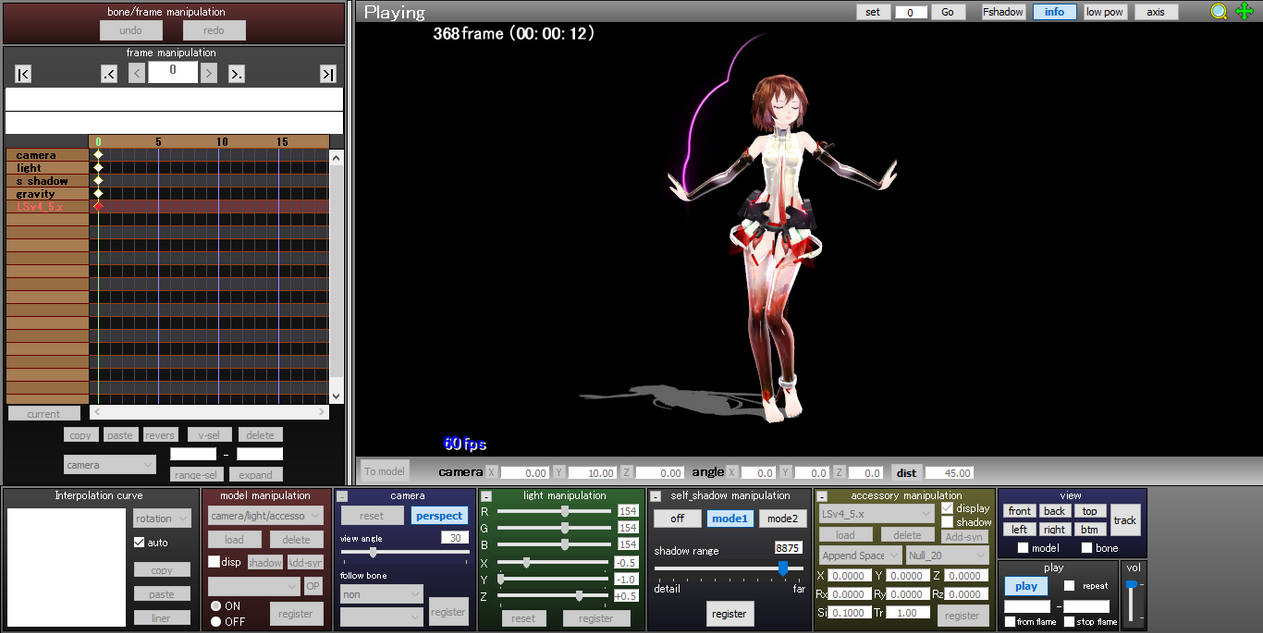Toggle the info viewport option
1263x633 pixels.
pyautogui.click(x=1055, y=12)
